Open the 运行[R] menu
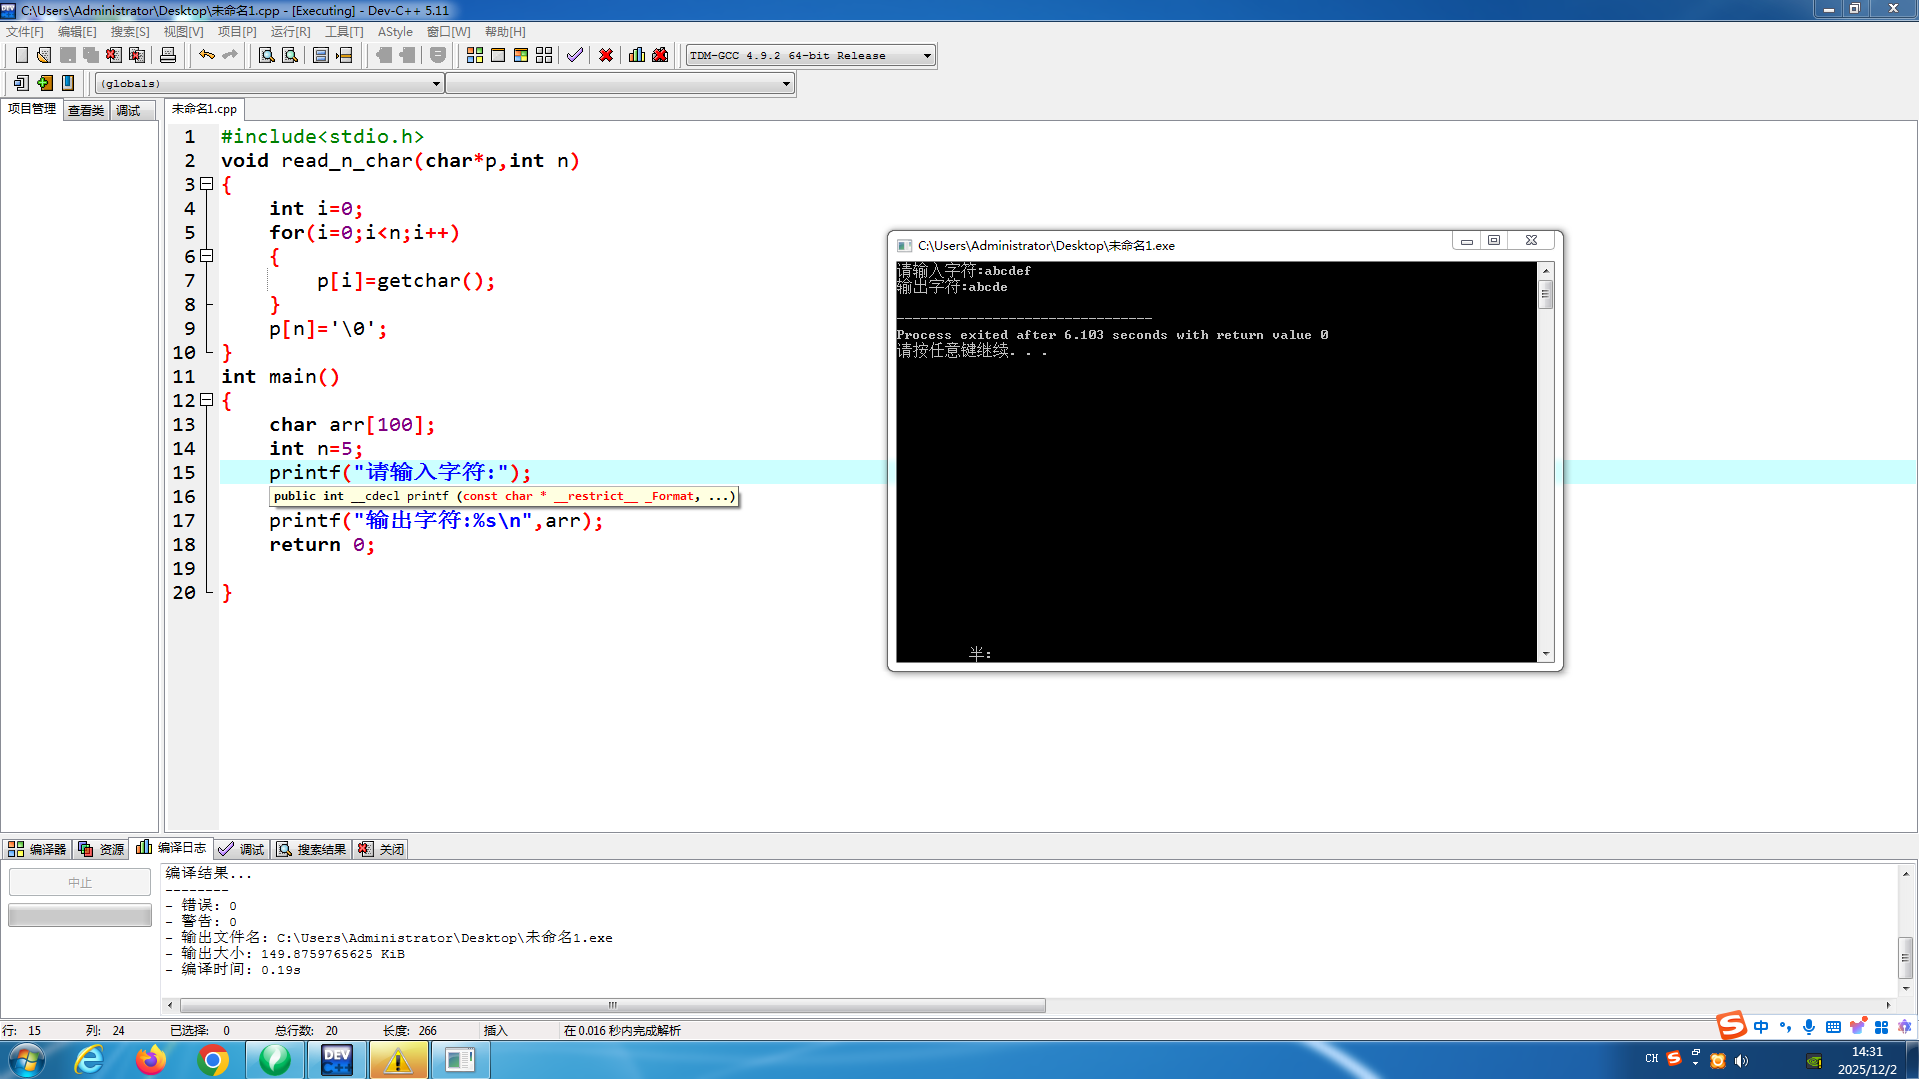Screen dimensions: 1919x1079 (291, 32)
